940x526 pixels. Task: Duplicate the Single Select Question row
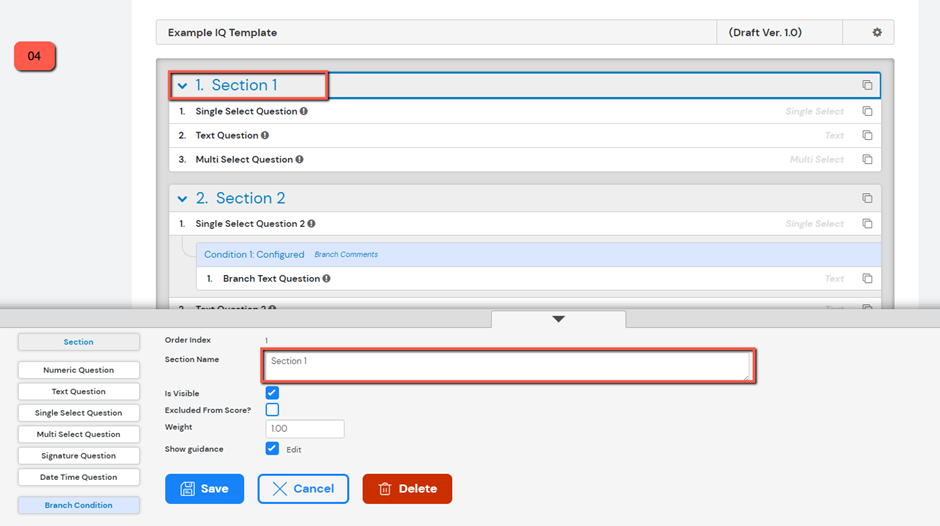(x=867, y=112)
